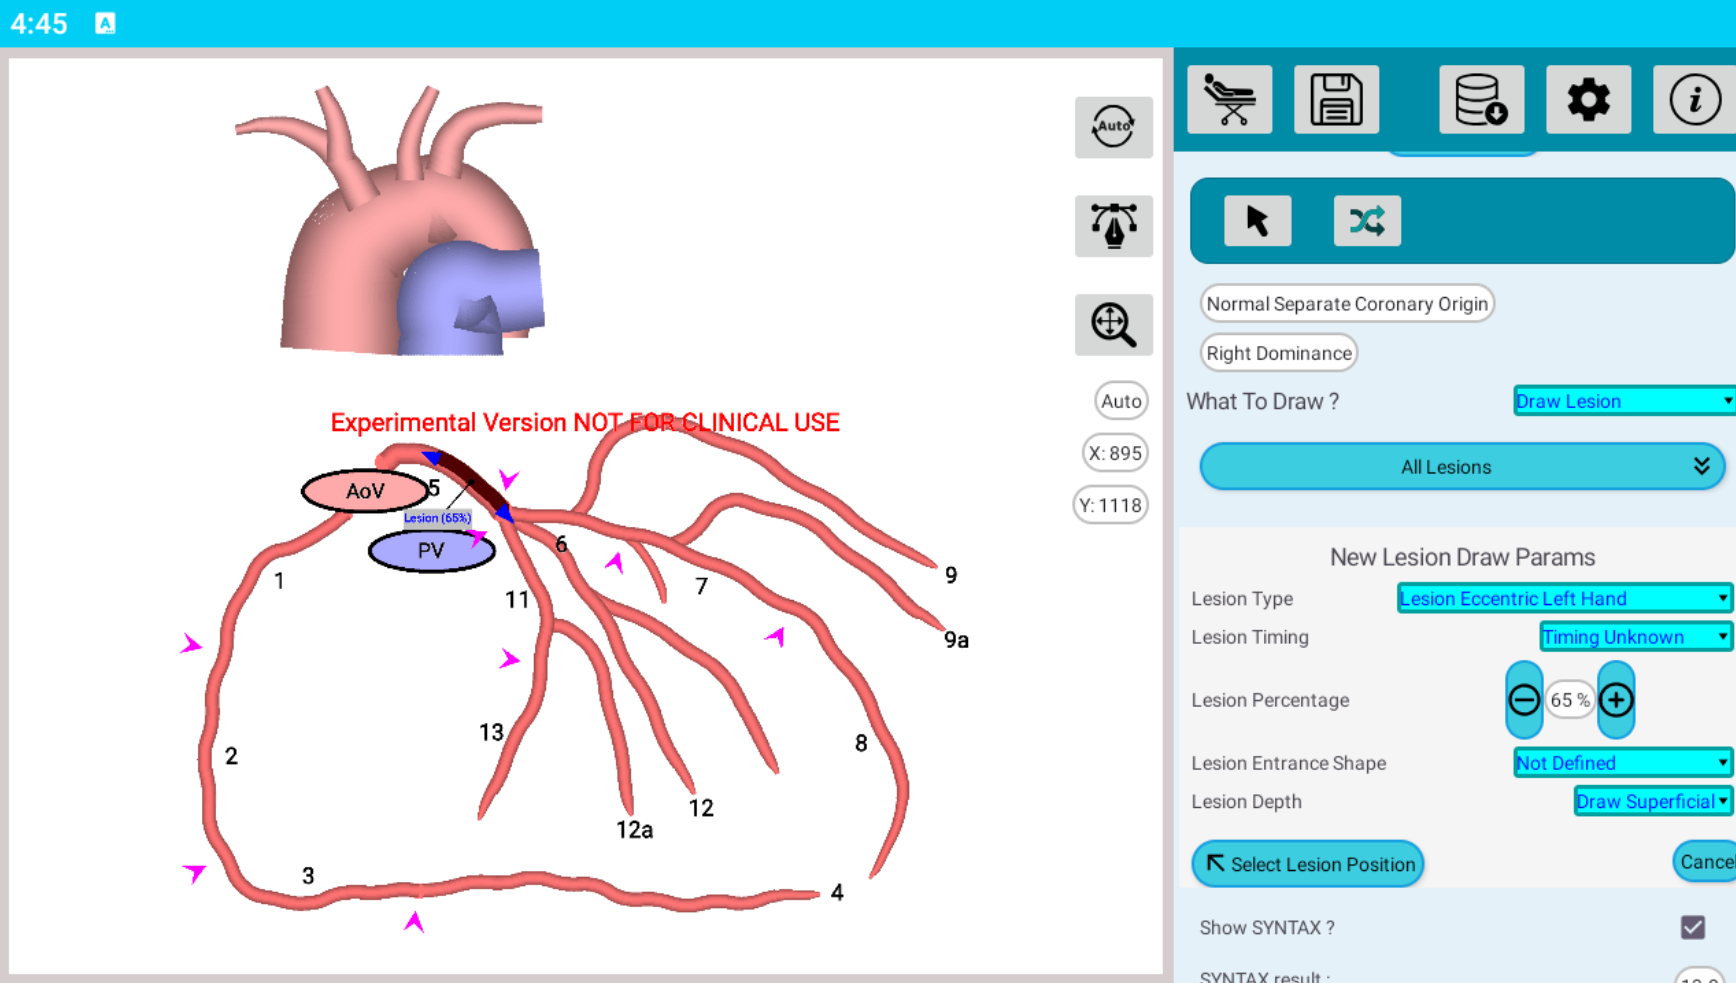Screen dimensions: 1736x983
Task: Open the Lesion Timing dropdown
Action: (1635, 637)
